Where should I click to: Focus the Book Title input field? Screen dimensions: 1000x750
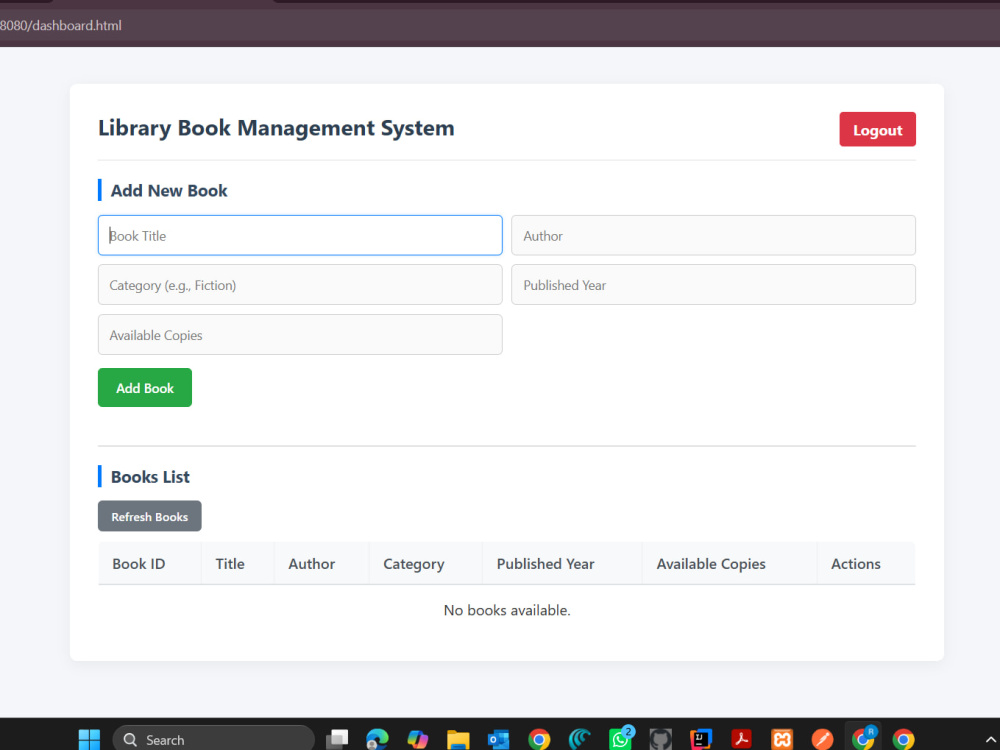tap(300, 235)
